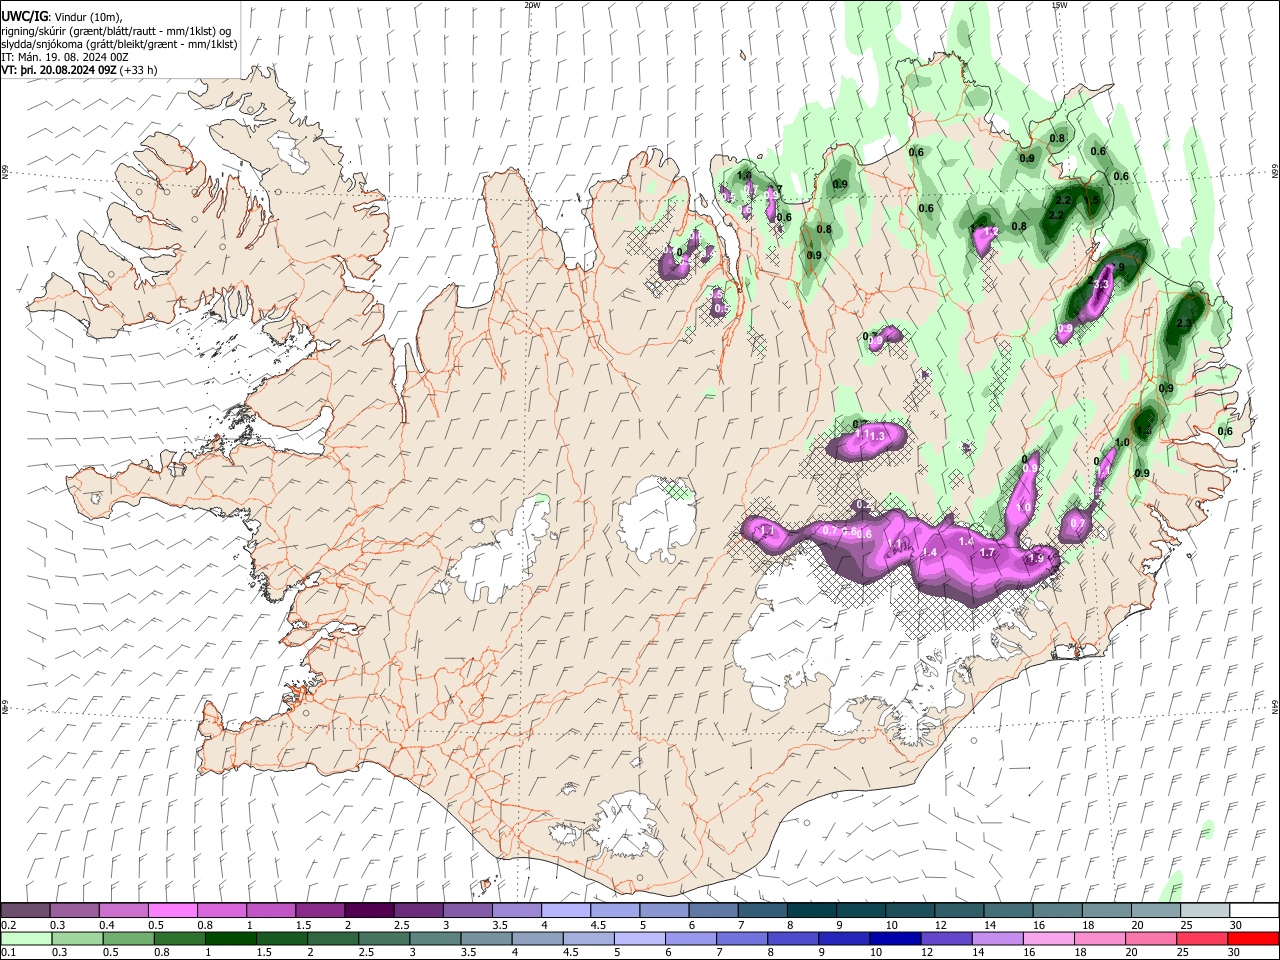
Task: Click the '0.2' label in snow legend
Action: (9, 925)
